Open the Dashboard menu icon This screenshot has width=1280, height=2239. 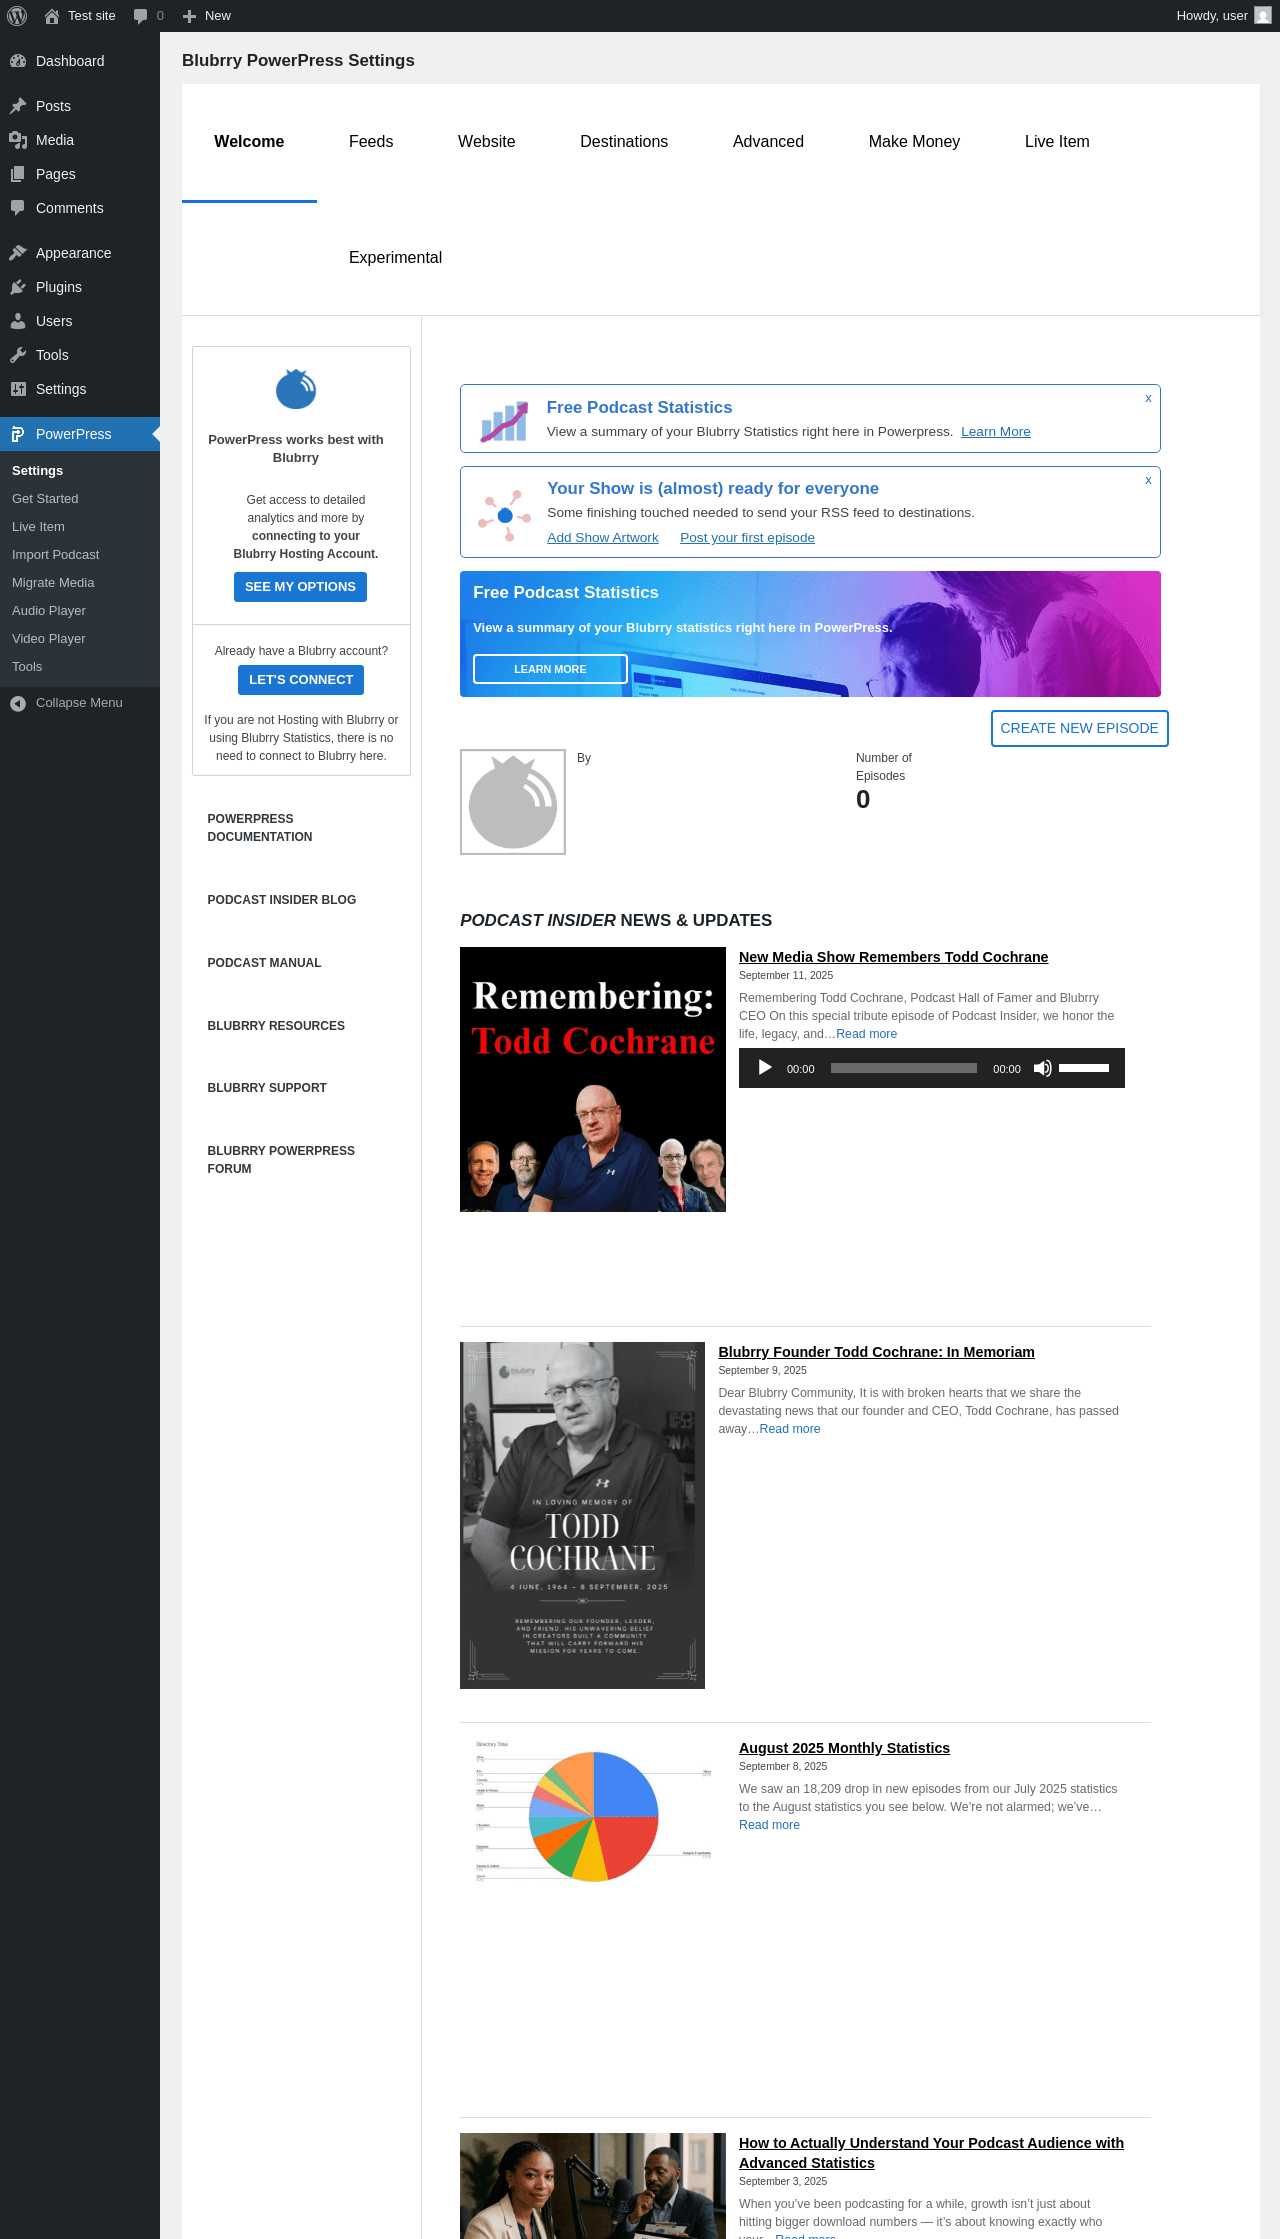coord(18,61)
